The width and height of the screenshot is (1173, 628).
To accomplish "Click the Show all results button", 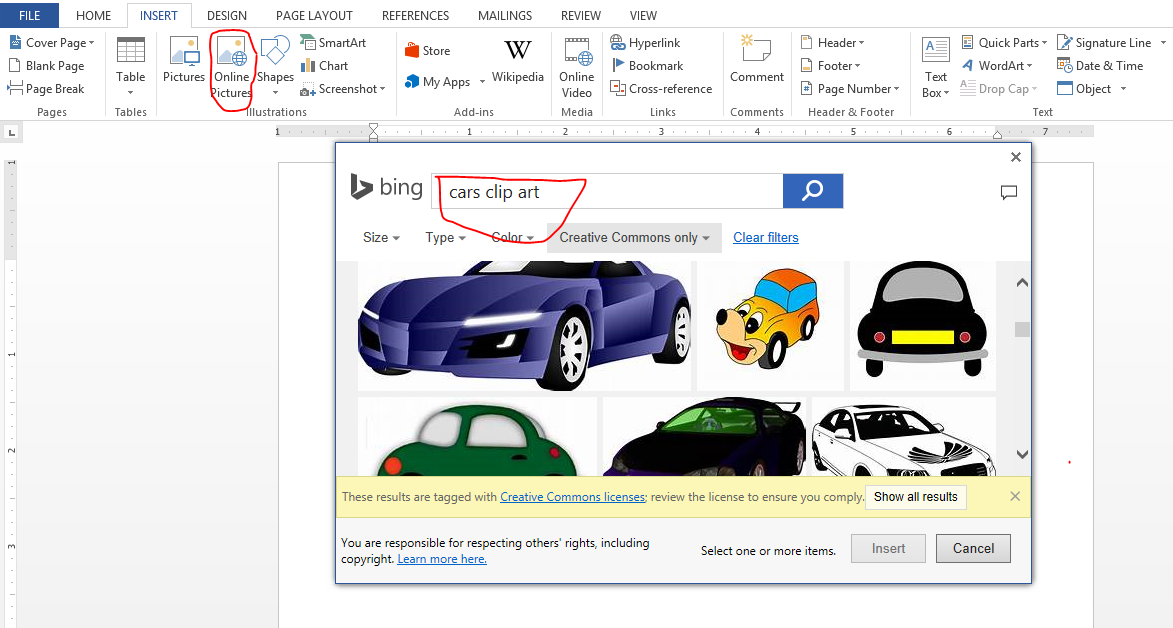I will (915, 497).
